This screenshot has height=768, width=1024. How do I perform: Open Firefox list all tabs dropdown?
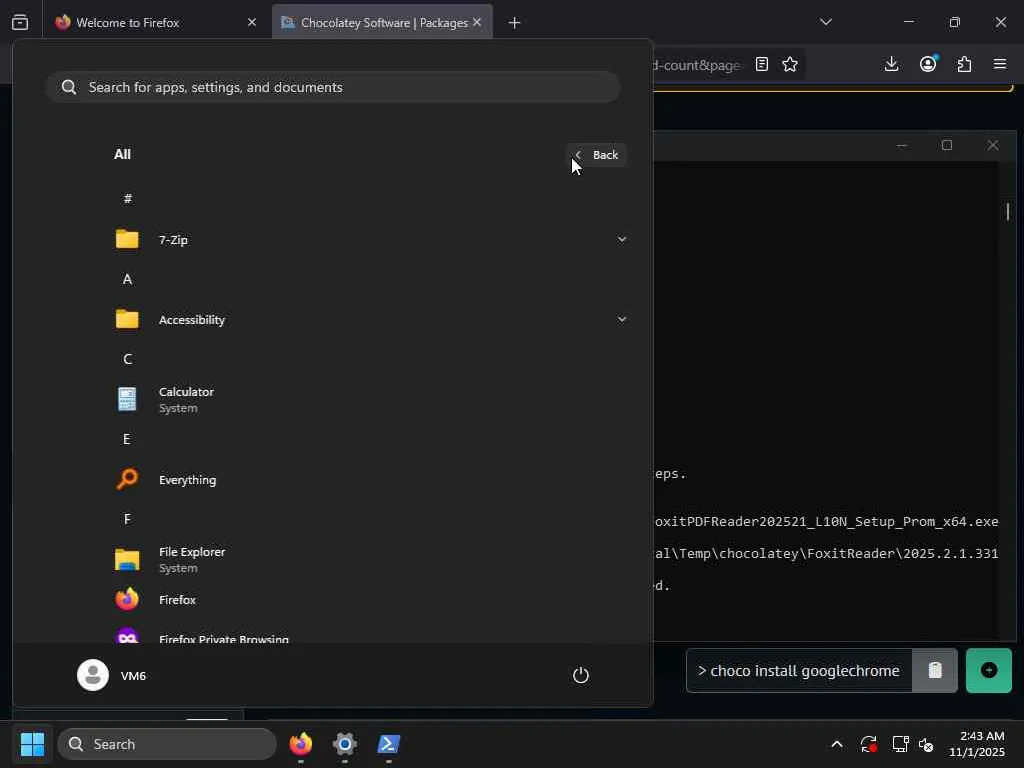click(825, 22)
